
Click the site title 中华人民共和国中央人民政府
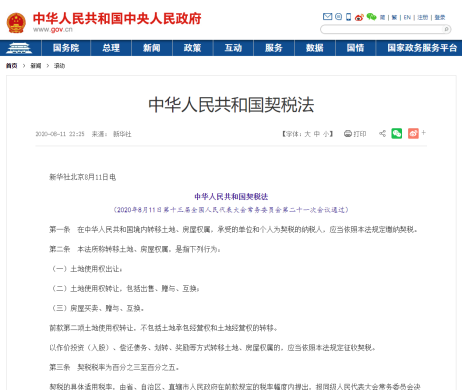click(117, 19)
